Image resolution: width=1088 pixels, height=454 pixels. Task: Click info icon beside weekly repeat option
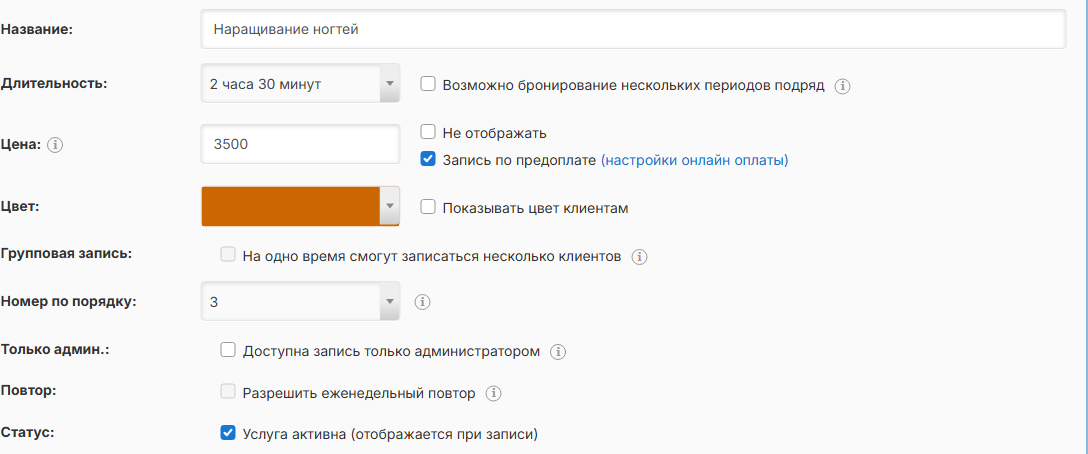click(493, 394)
